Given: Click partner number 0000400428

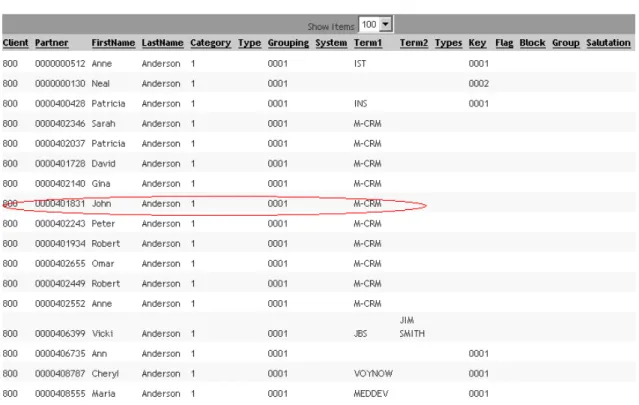Looking at the screenshot, I should (x=60, y=103).
